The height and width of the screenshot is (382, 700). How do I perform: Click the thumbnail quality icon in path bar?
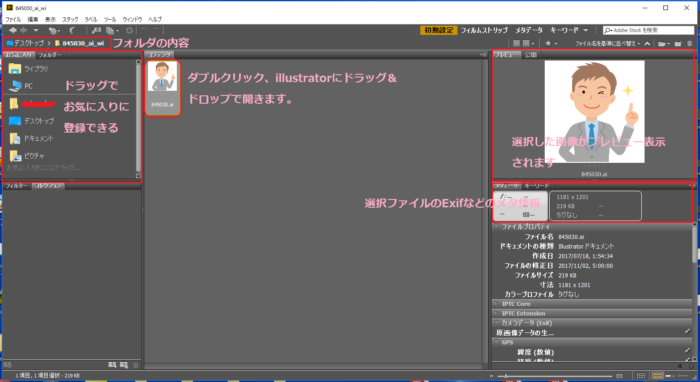(x=516, y=43)
